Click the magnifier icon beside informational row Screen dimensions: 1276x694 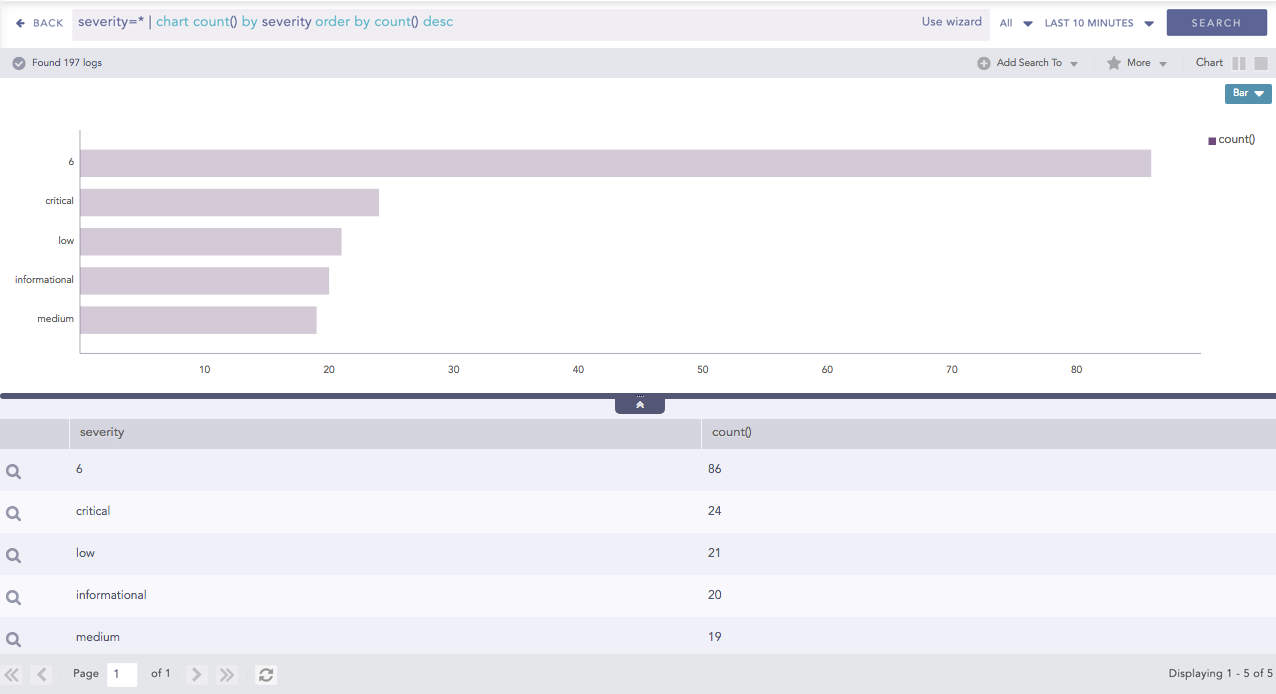14,597
